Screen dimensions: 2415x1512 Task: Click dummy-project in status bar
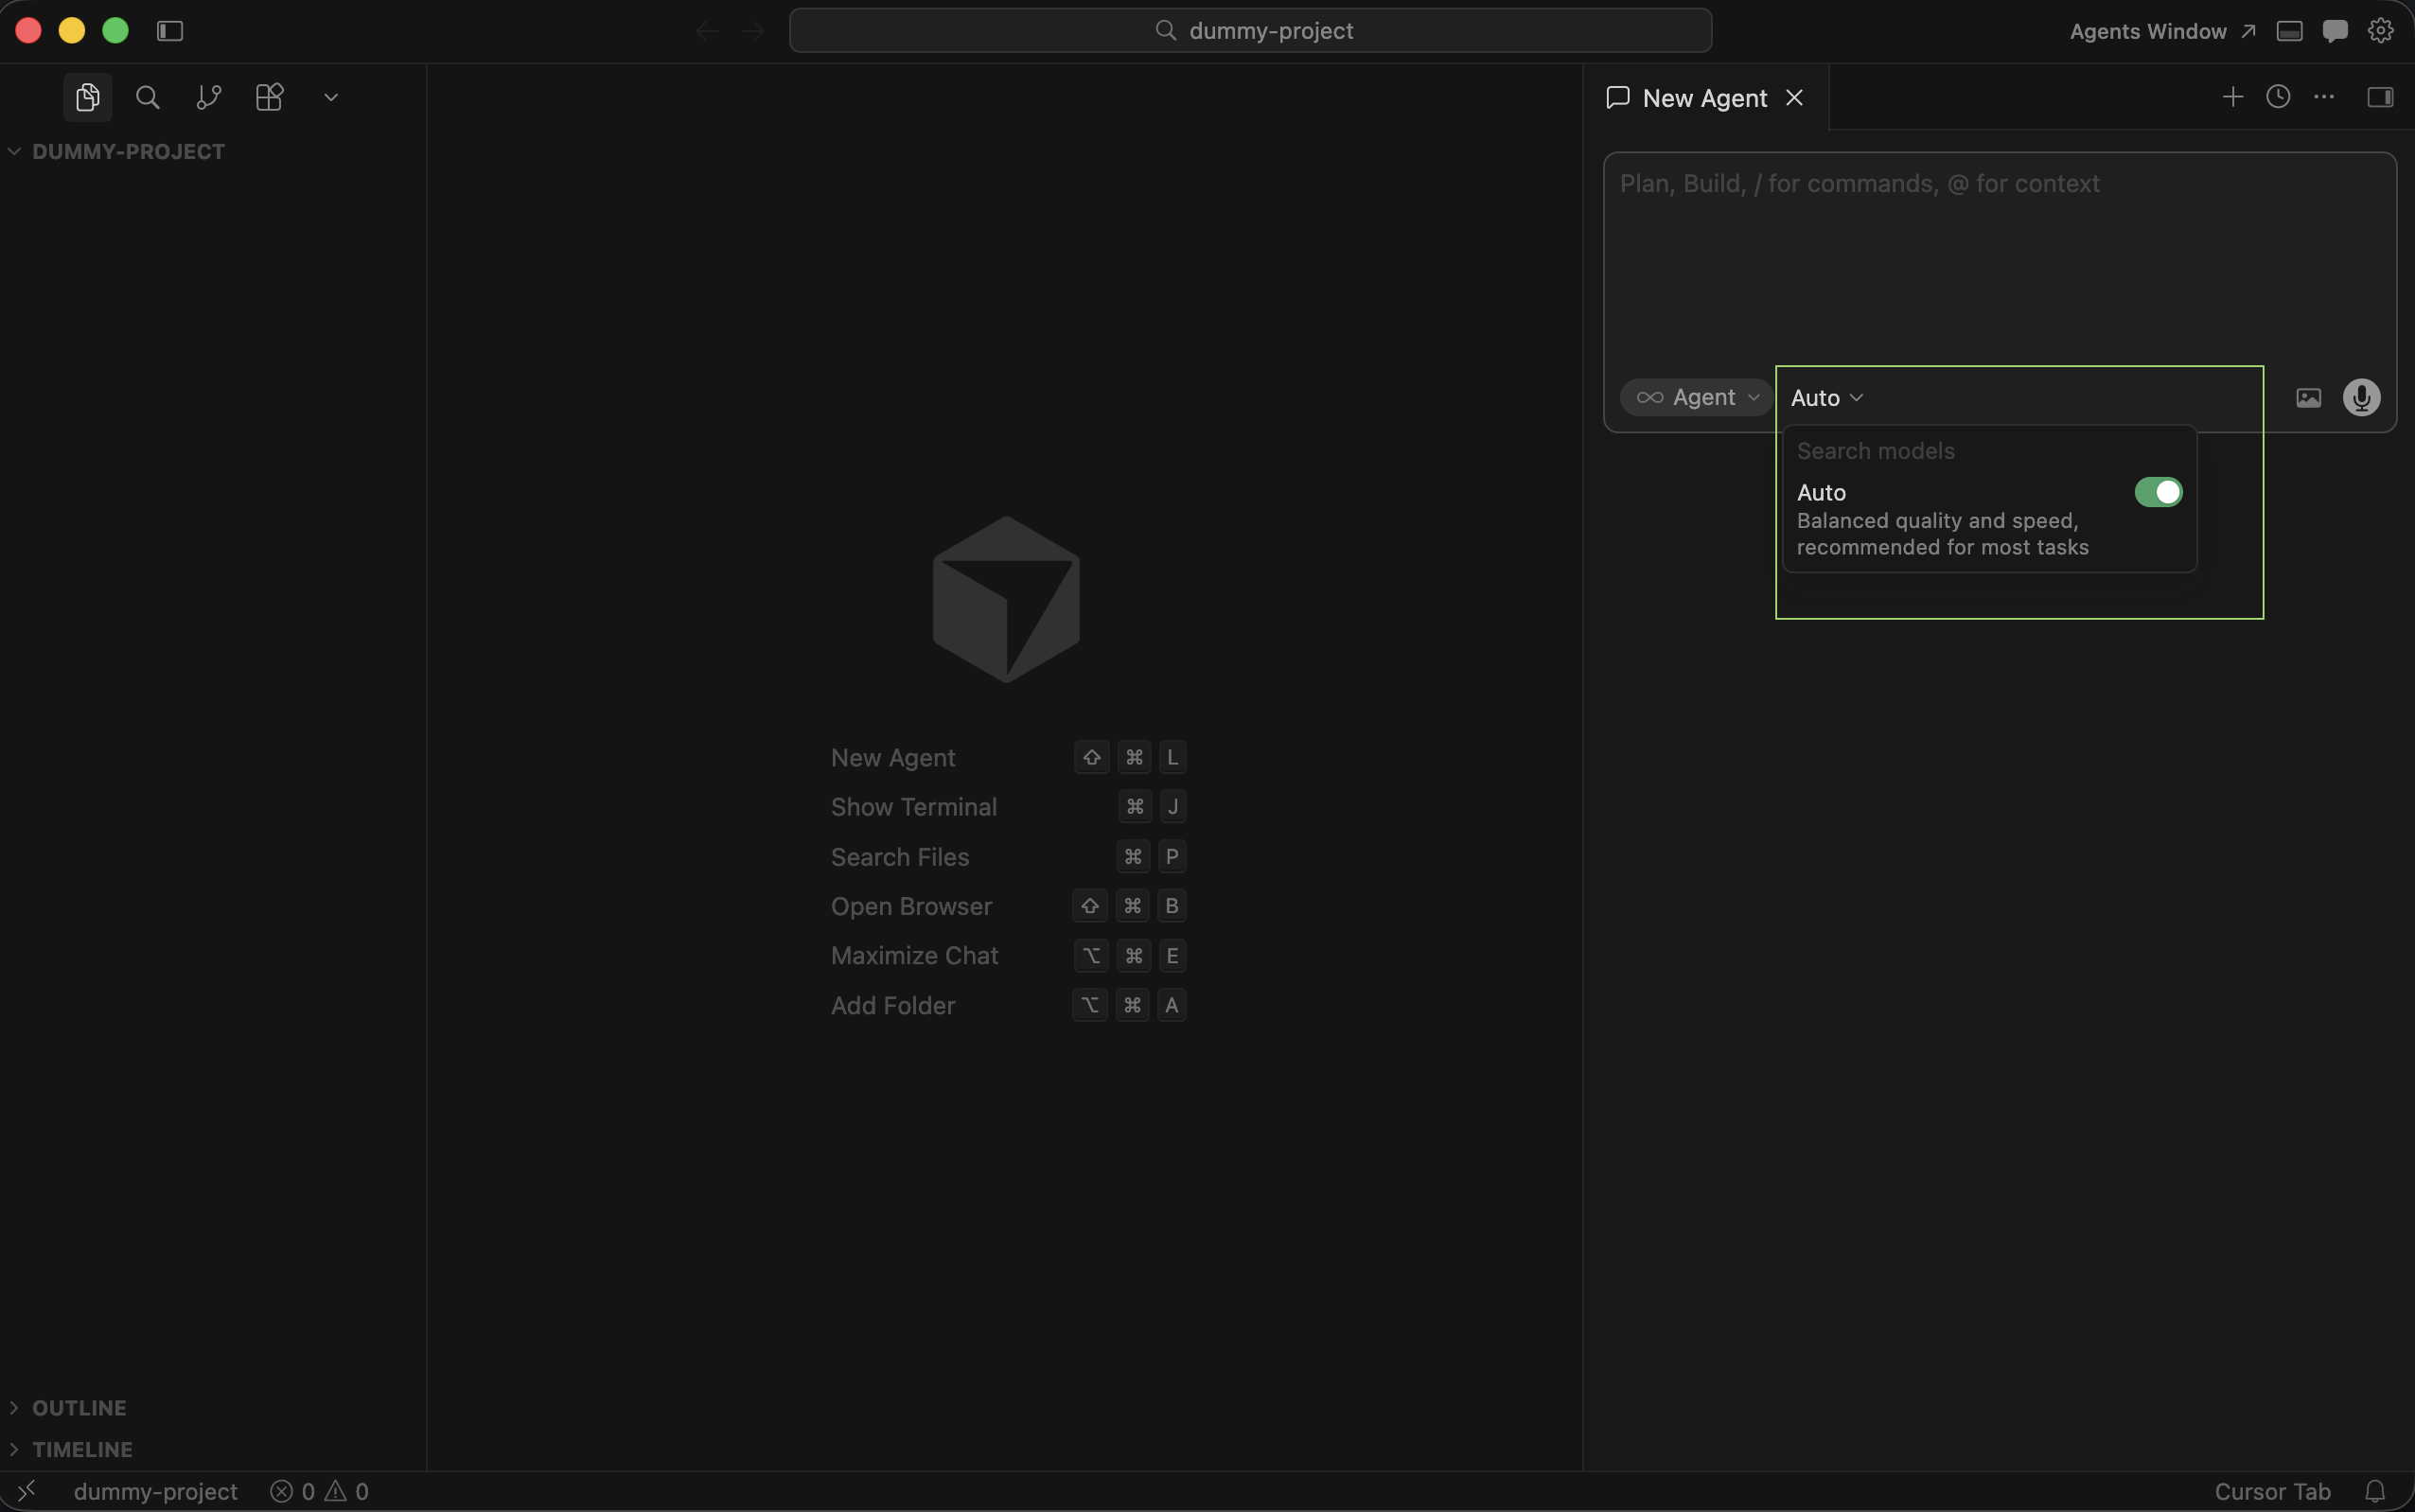[x=155, y=1491]
